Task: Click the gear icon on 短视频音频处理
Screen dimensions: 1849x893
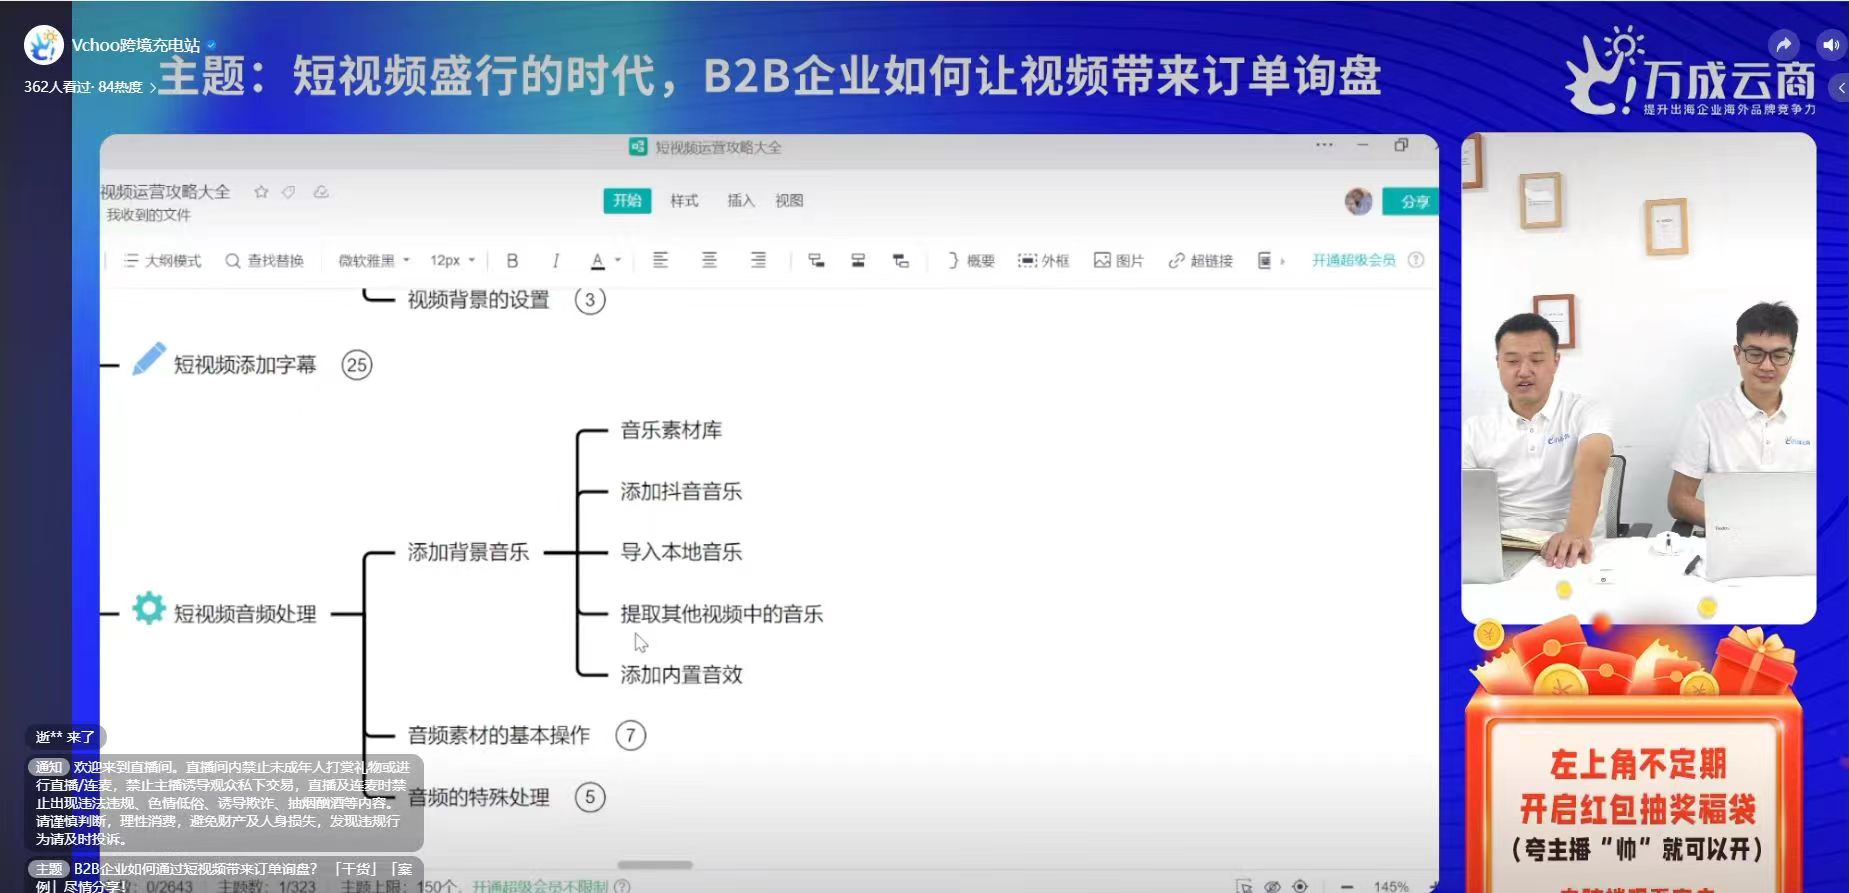Action: (149, 608)
